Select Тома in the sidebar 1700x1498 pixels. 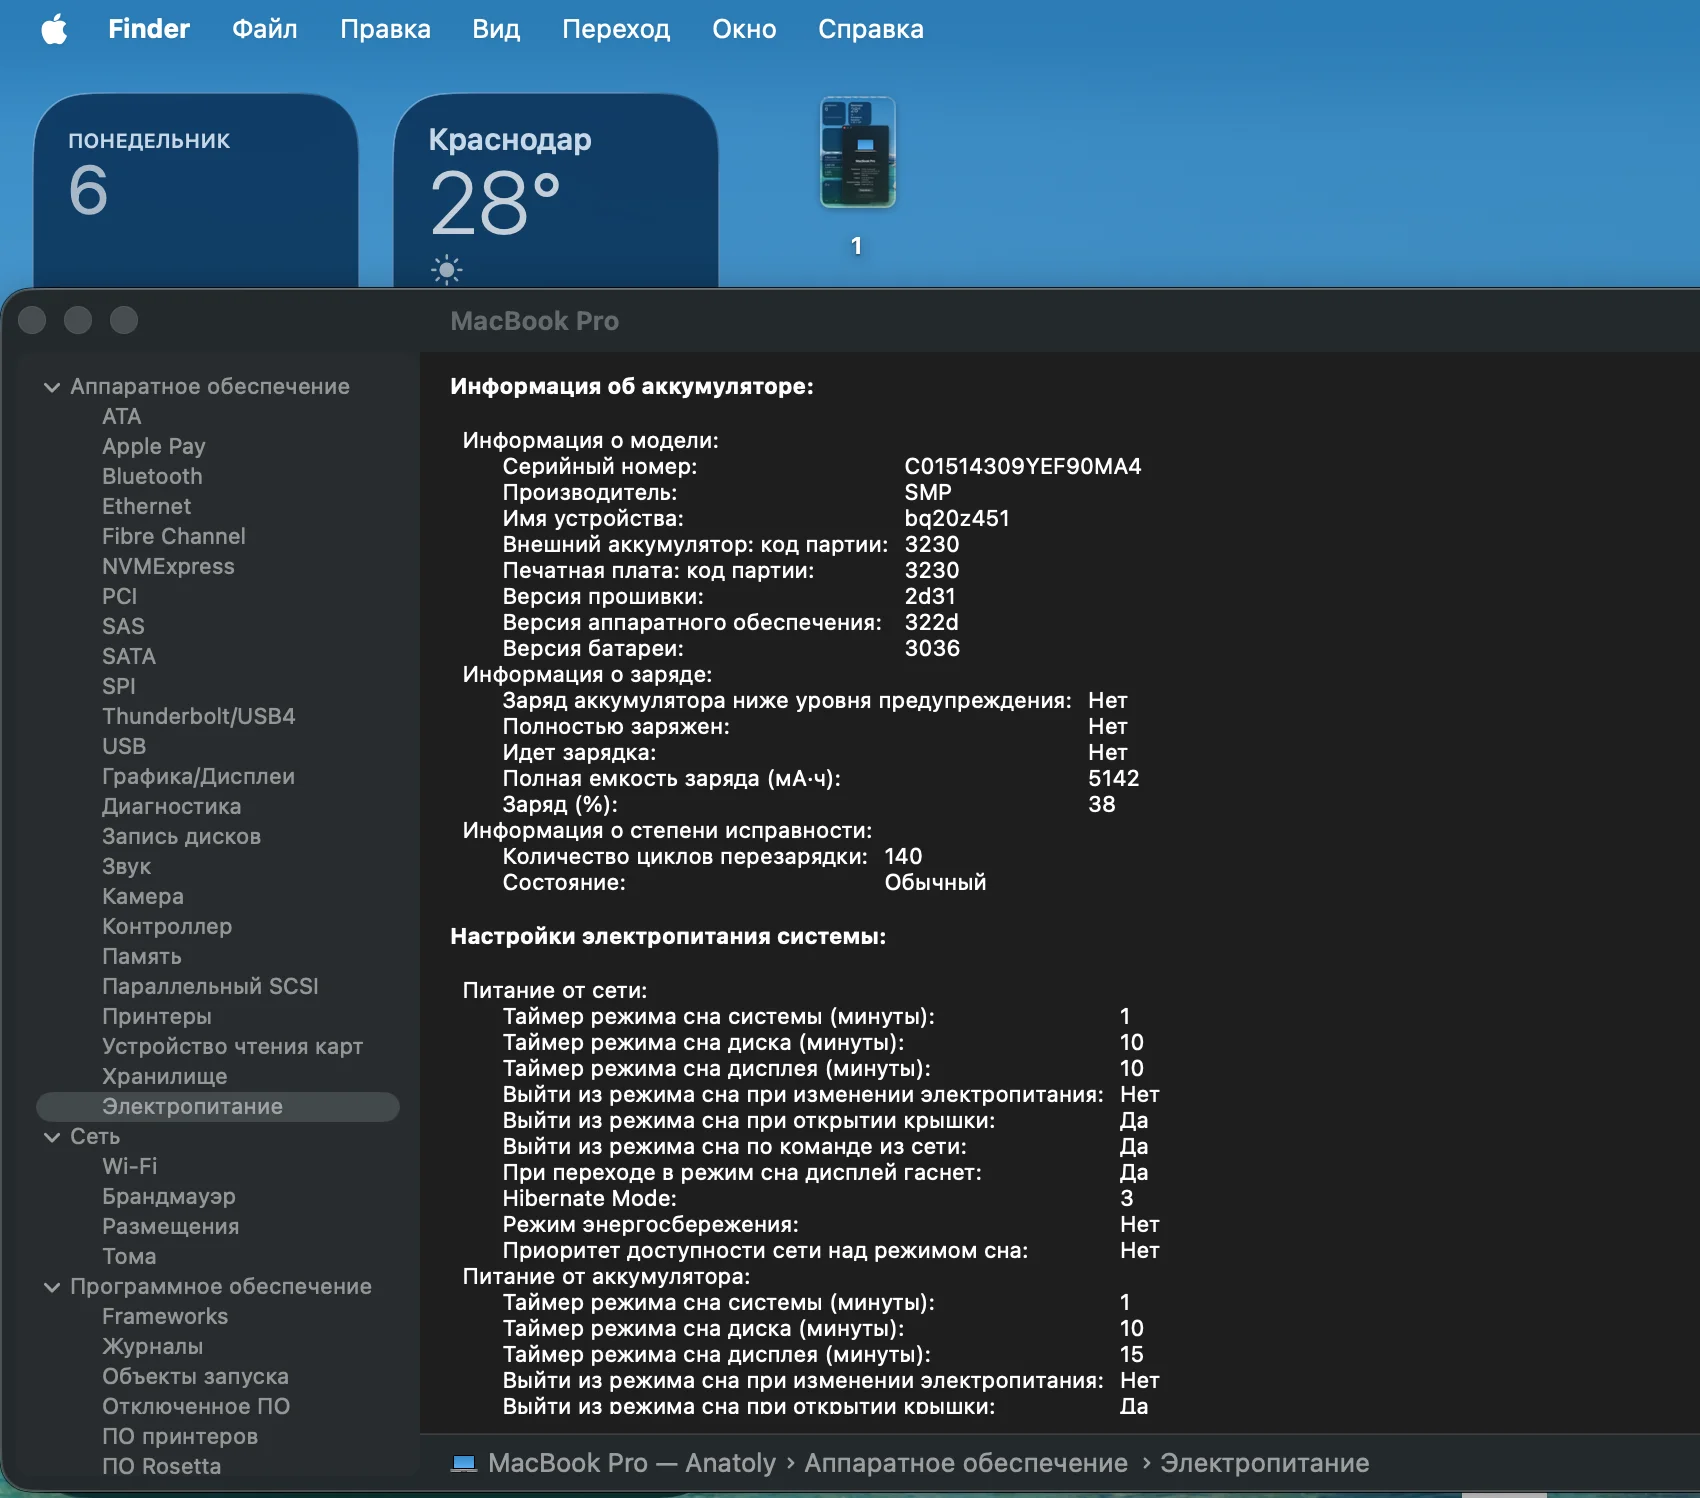(129, 1257)
